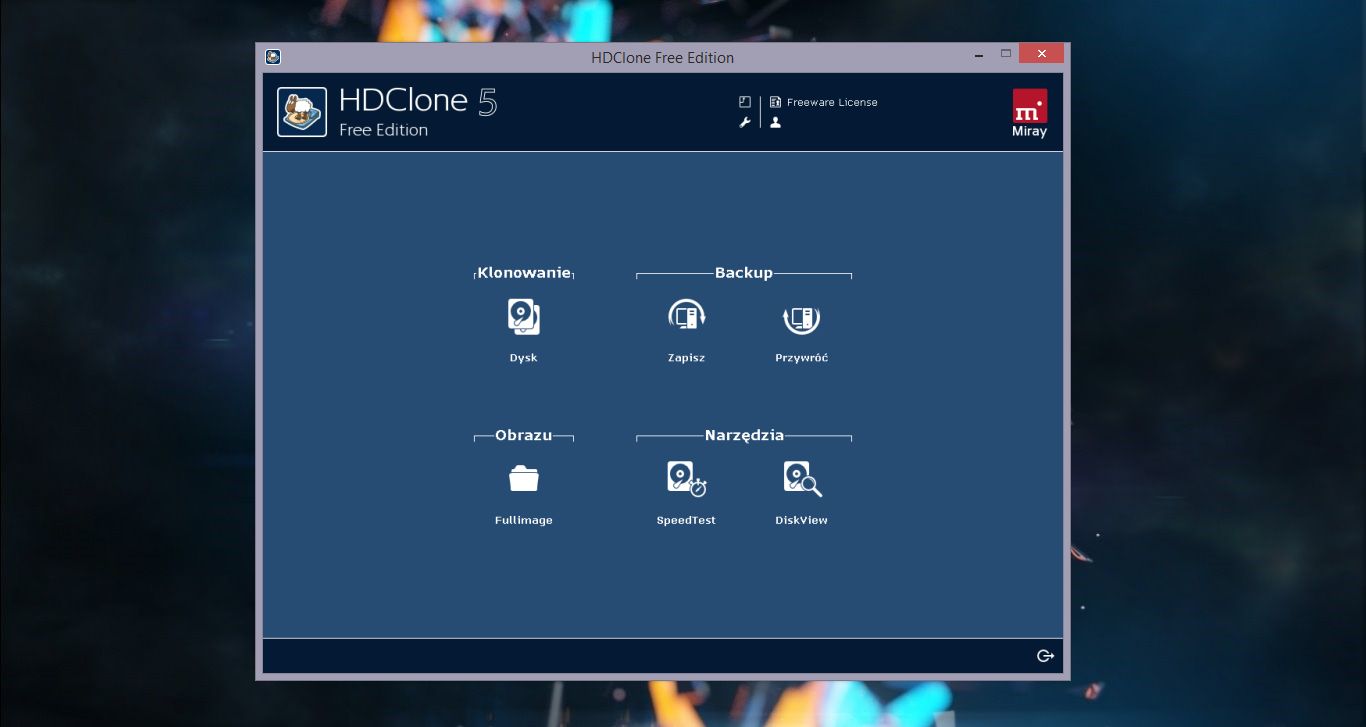Click the Miray logo
This screenshot has width=1366, height=727.
(1029, 113)
